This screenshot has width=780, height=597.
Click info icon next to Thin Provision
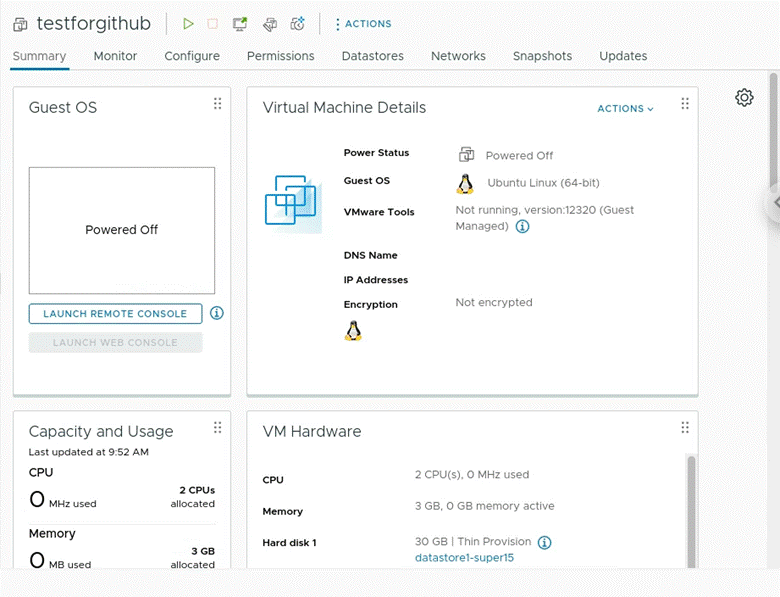[x=545, y=542]
